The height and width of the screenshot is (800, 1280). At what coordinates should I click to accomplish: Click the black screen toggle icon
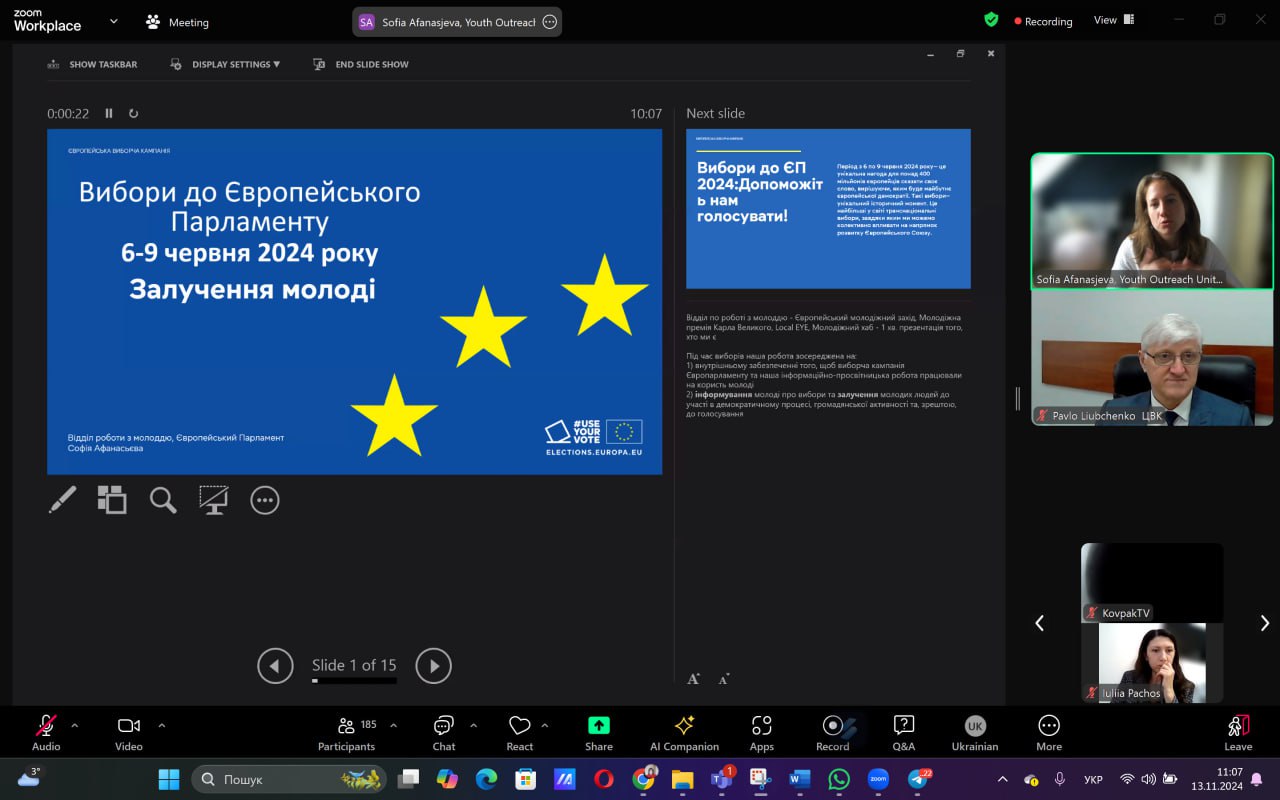[213, 500]
